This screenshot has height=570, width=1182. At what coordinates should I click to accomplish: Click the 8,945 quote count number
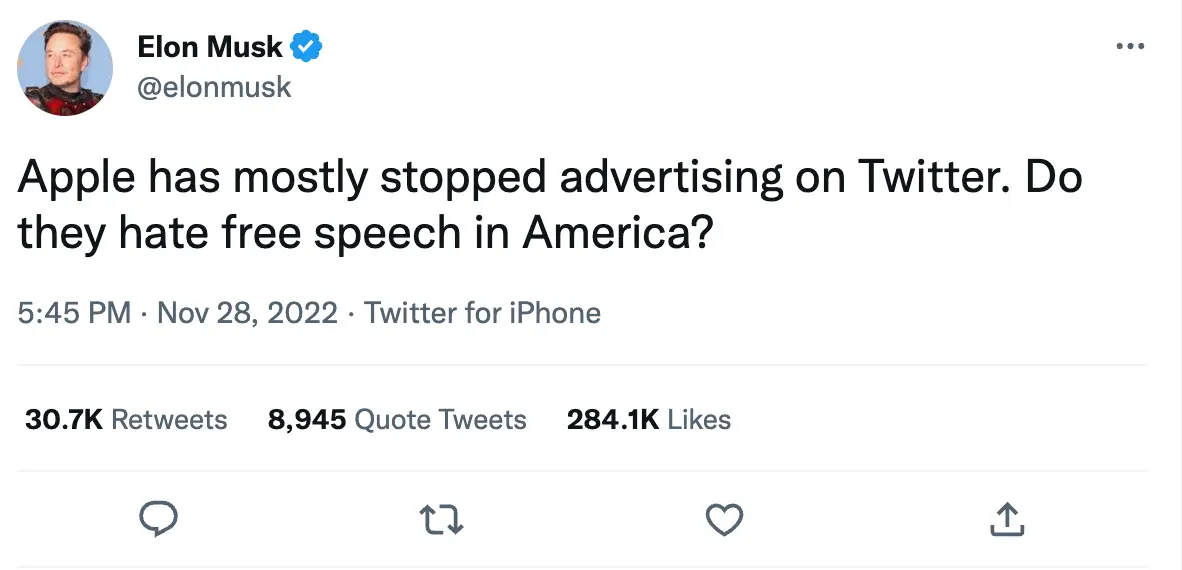[x=307, y=419]
